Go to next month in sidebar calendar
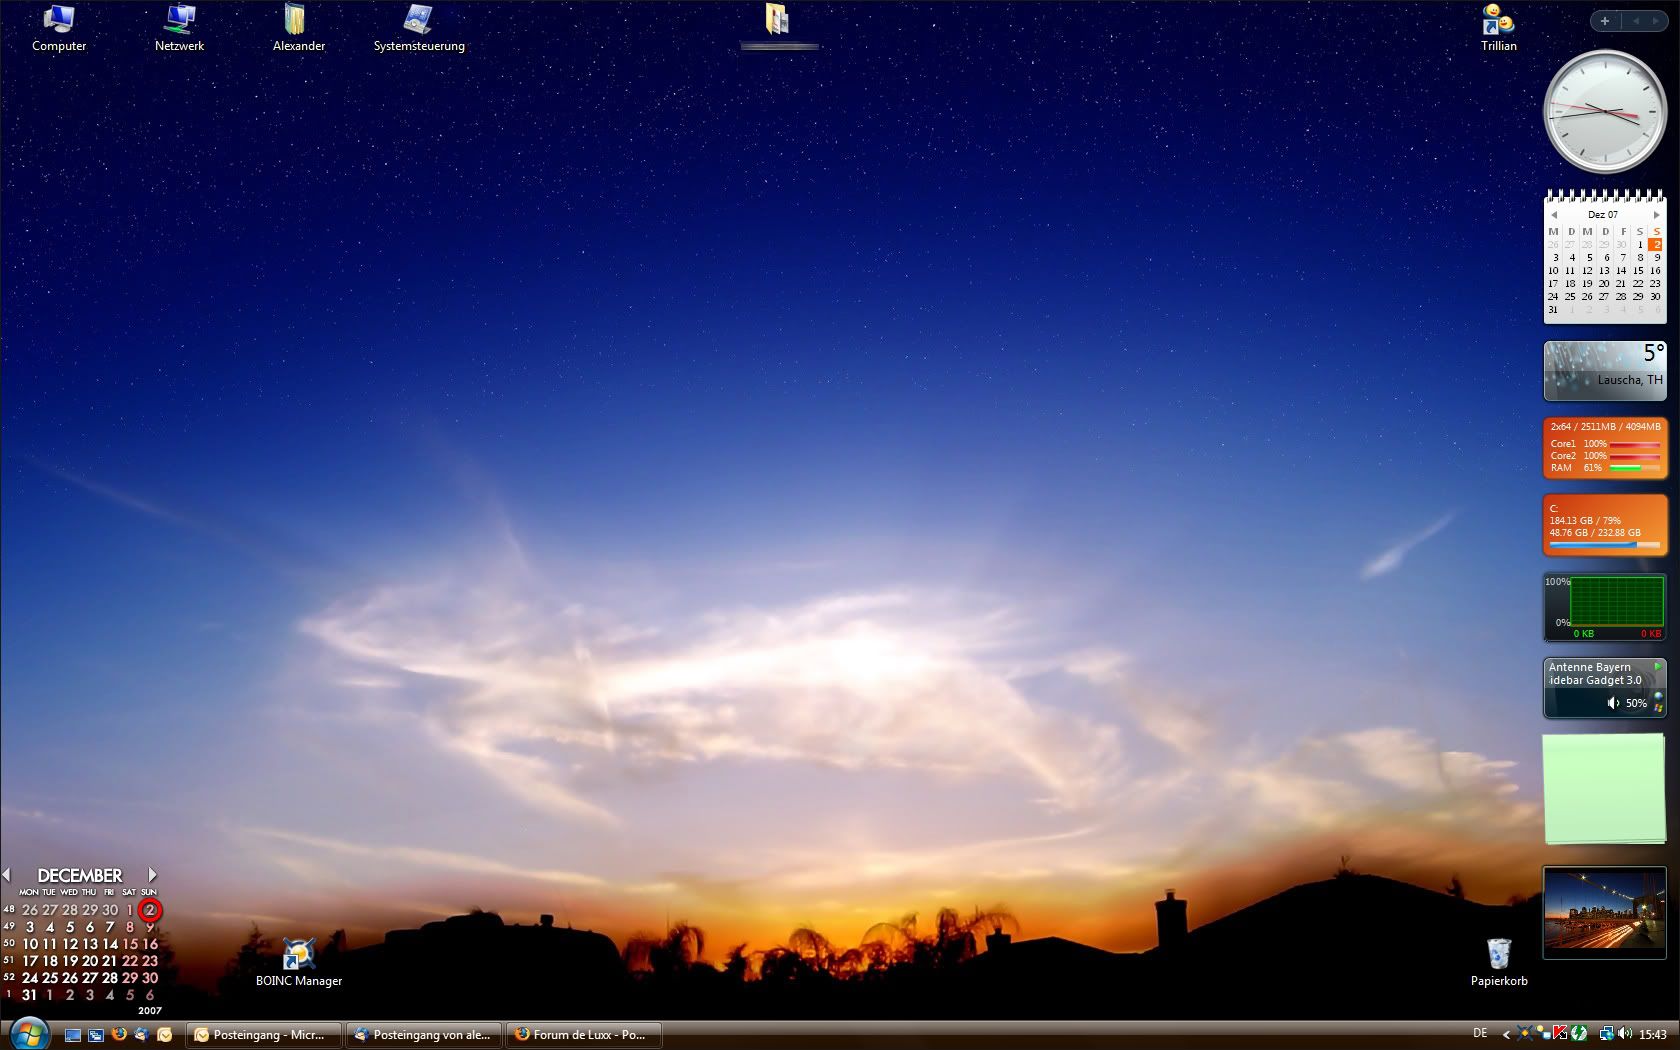The width and height of the screenshot is (1680, 1050). [x=1656, y=215]
